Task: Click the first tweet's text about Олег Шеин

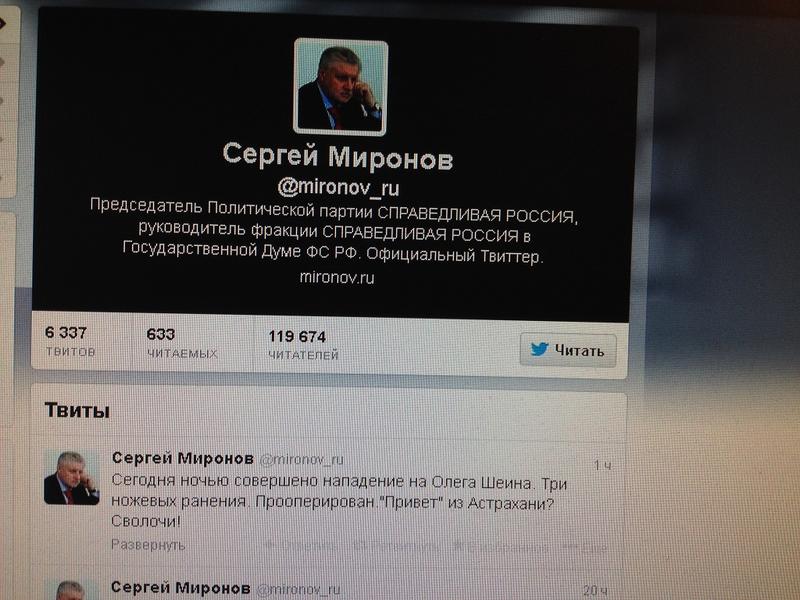Action: click(339, 502)
